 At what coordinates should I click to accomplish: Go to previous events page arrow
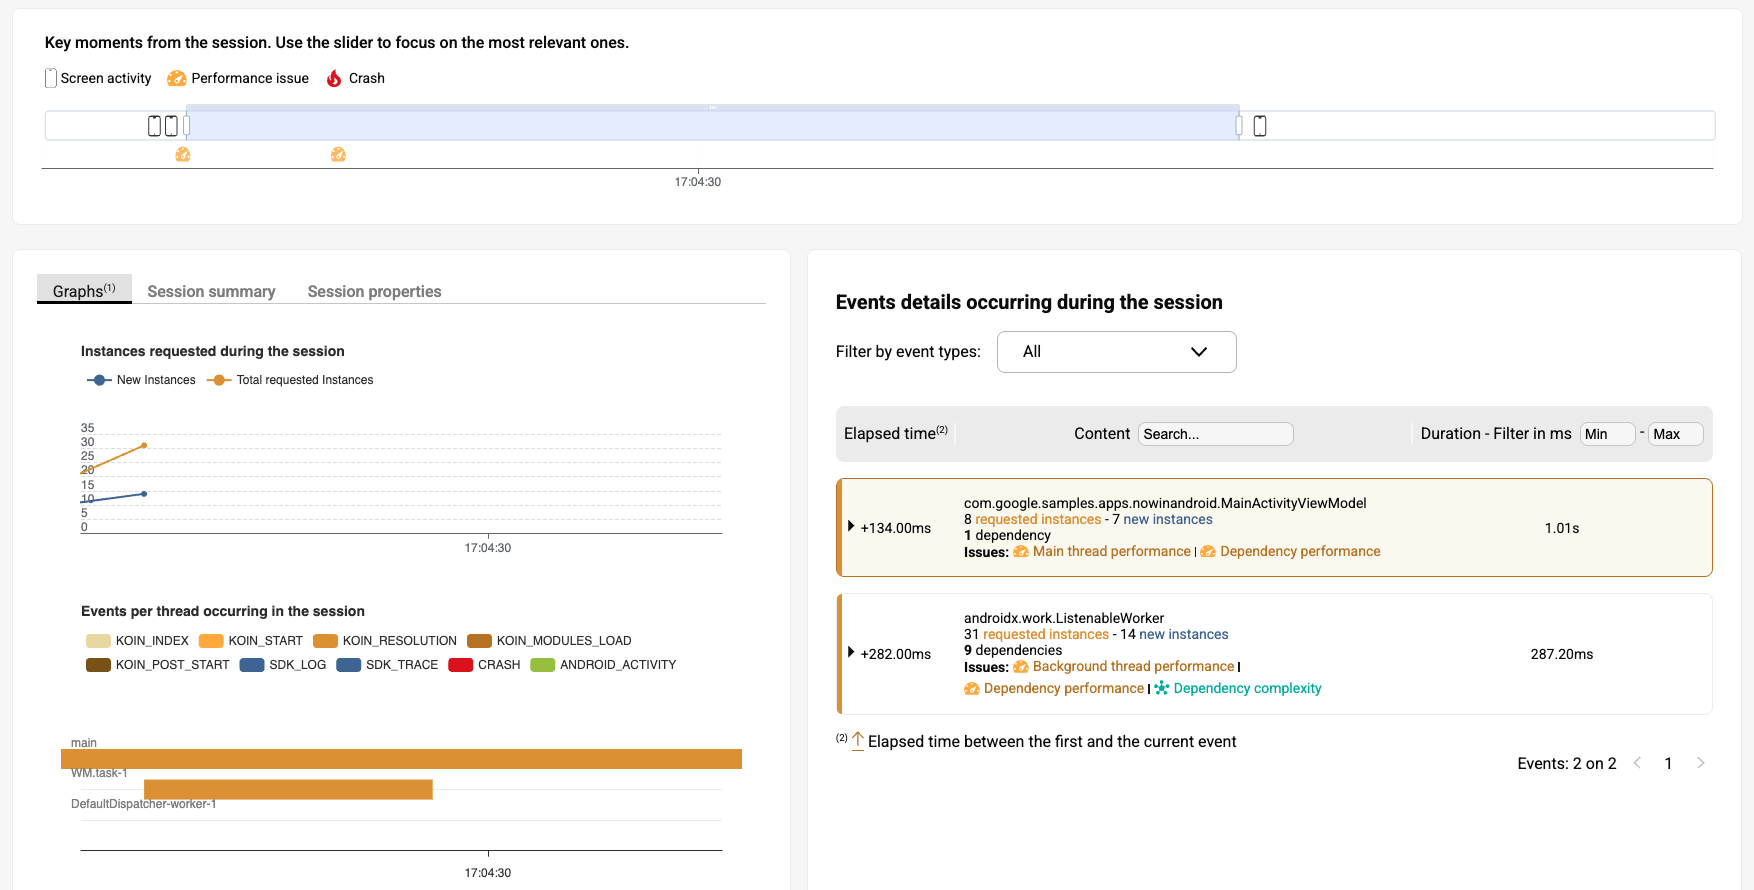[x=1637, y=763]
